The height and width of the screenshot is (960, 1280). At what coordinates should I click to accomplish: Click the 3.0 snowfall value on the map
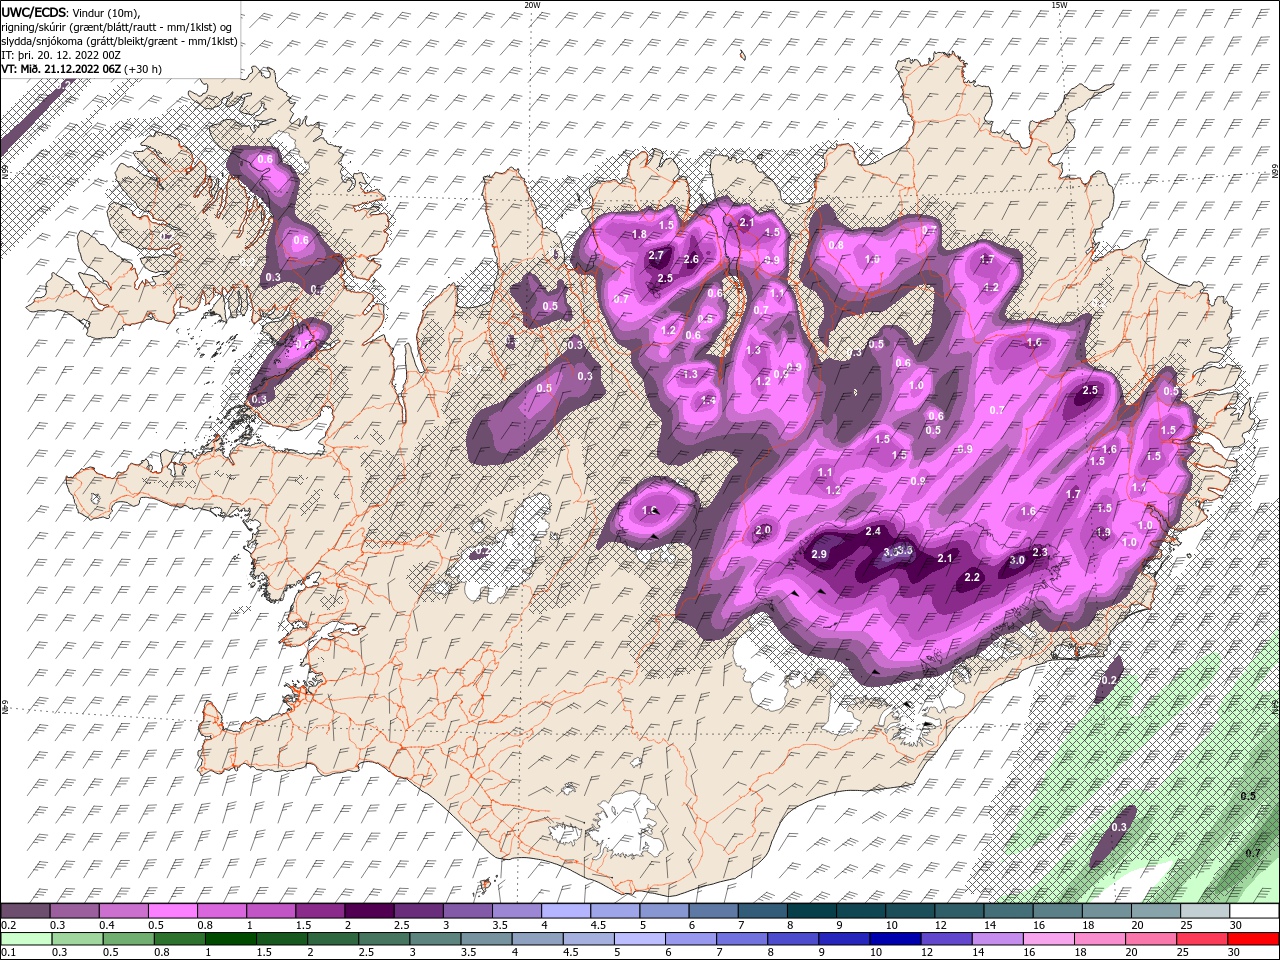click(1017, 561)
